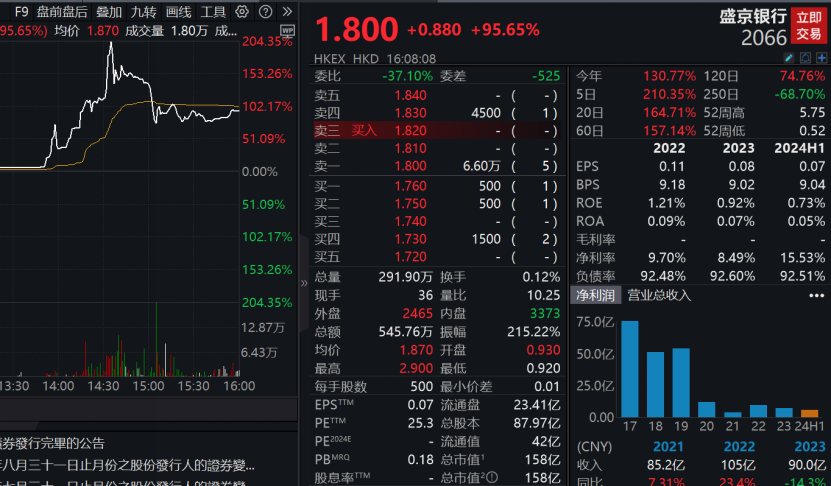The image size is (831, 486).
Task: Select the 卖一 price 1.800
Action: click(410, 166)
